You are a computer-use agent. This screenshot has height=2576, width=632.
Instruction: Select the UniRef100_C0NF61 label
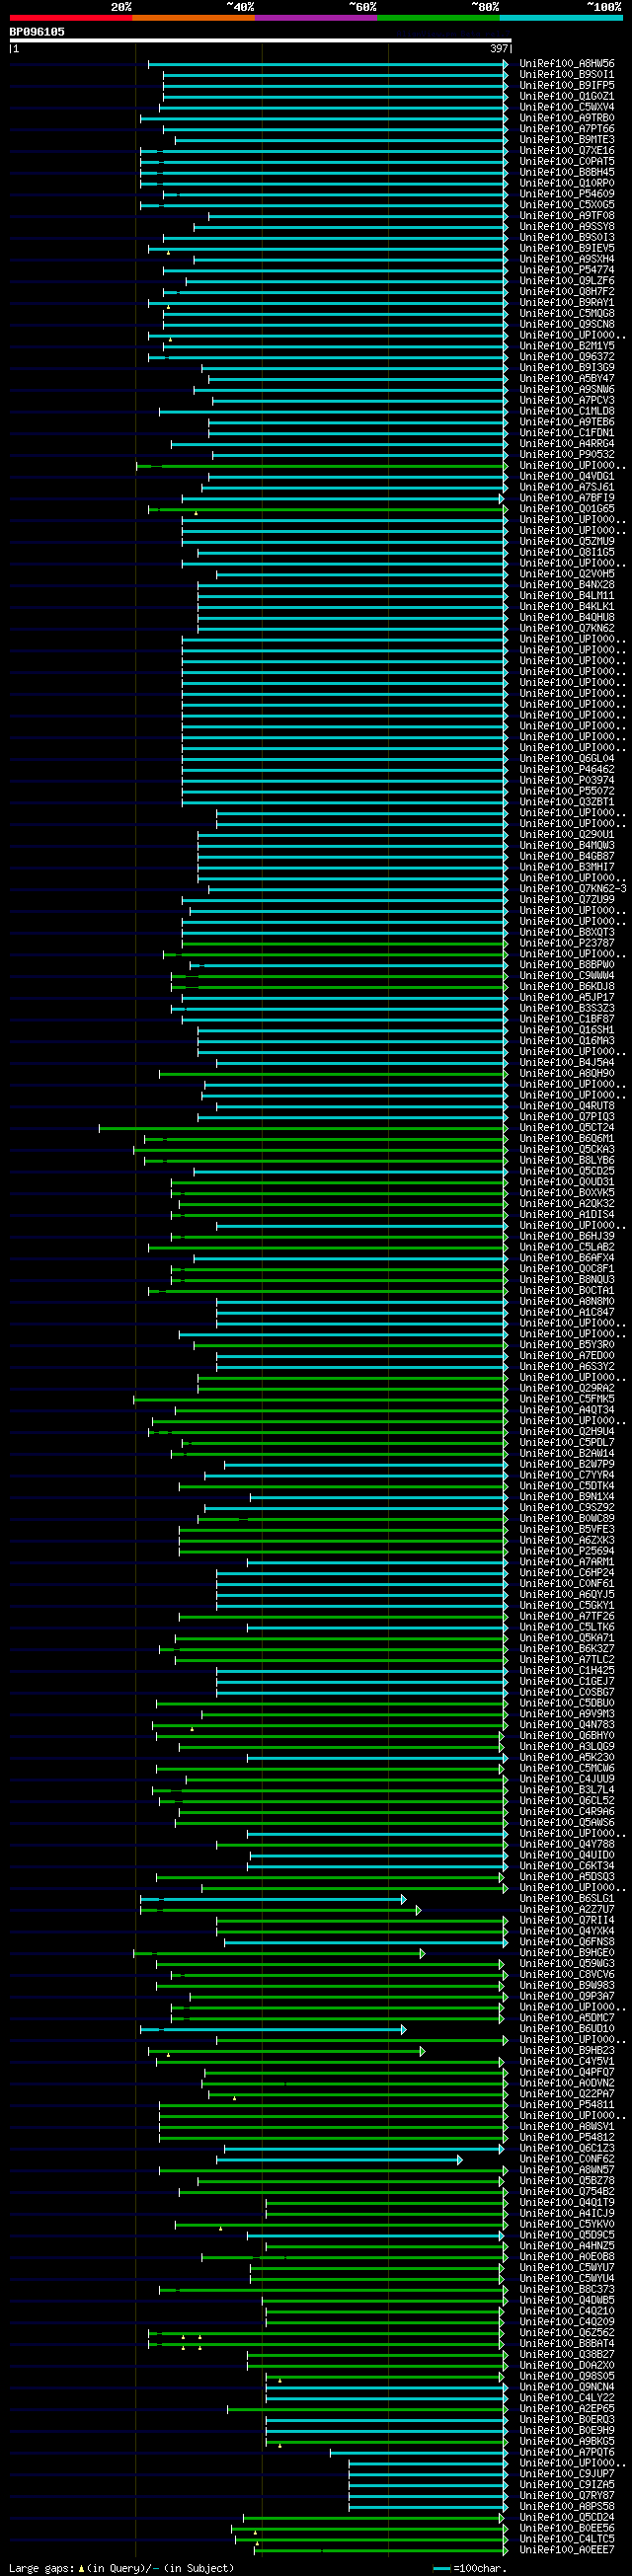(567, 1584)
